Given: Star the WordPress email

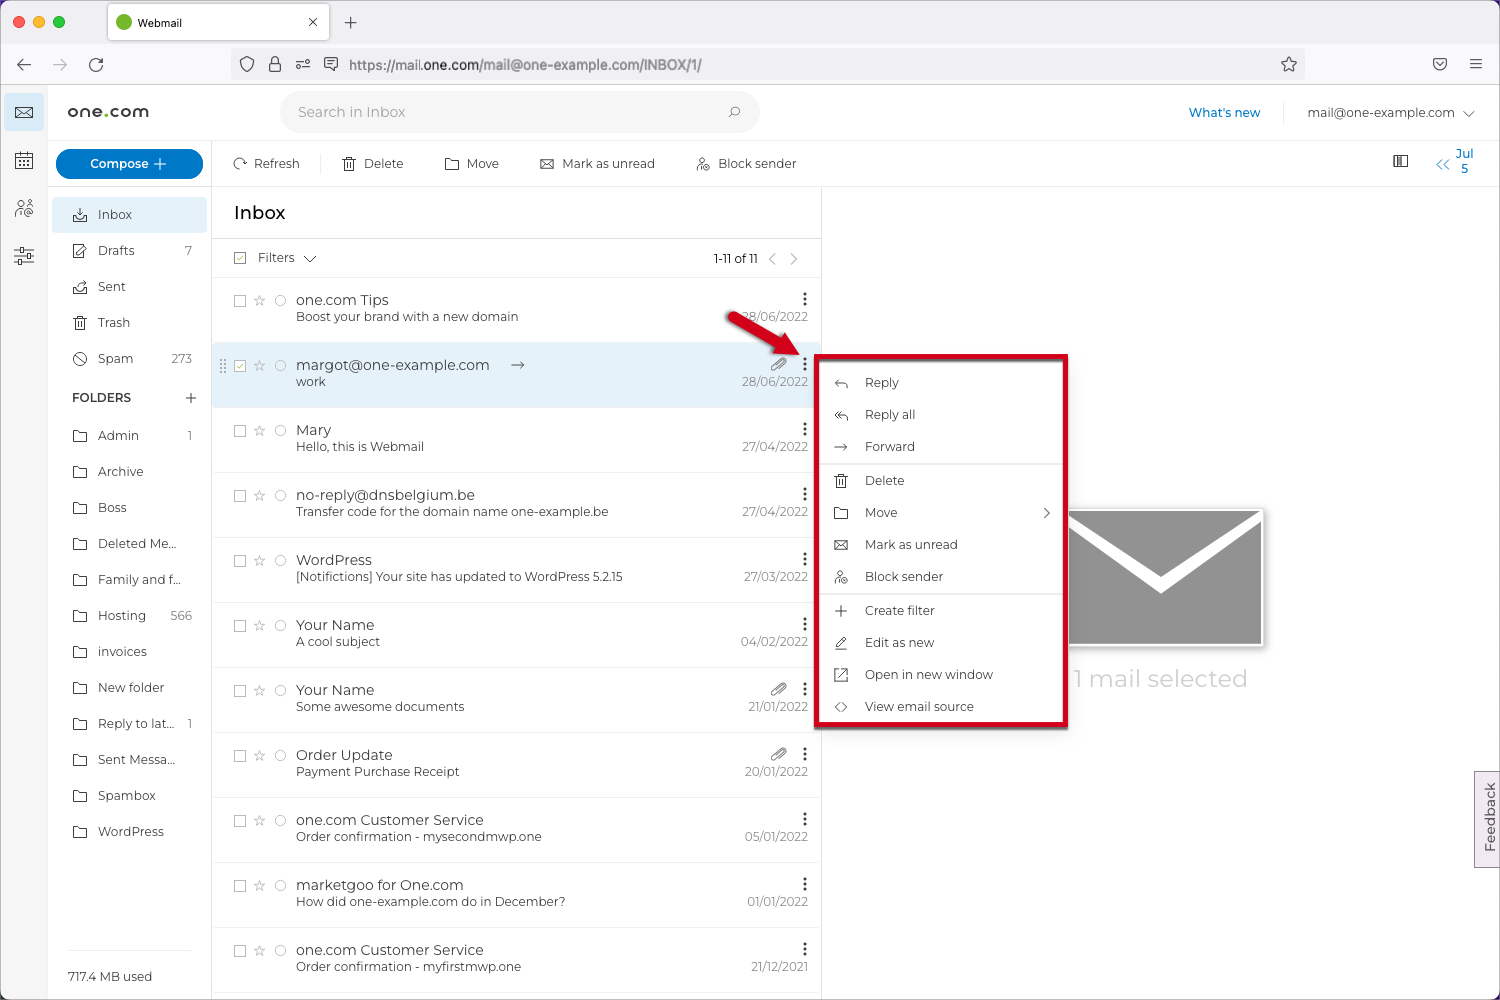Looking at the screenshot, I should pos(259,560).
